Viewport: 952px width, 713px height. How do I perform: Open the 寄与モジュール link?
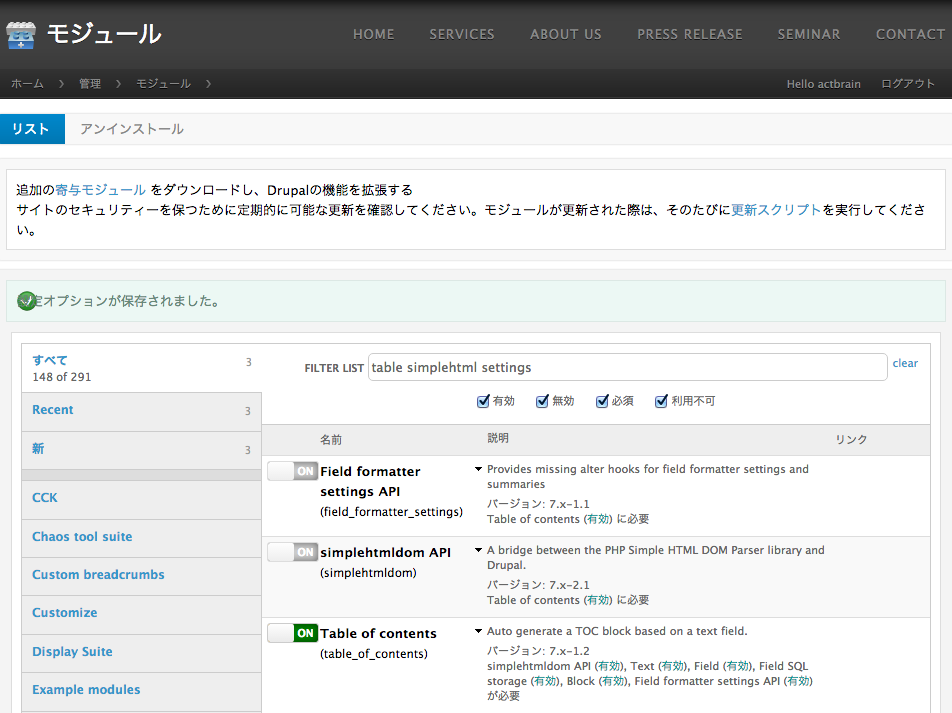(x=100, y=190)
